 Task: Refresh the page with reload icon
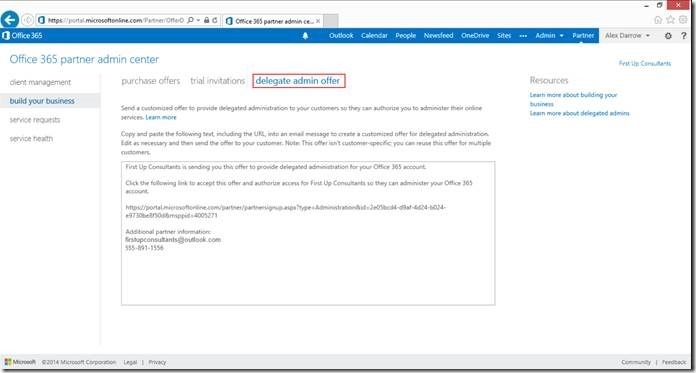point(215,20)
